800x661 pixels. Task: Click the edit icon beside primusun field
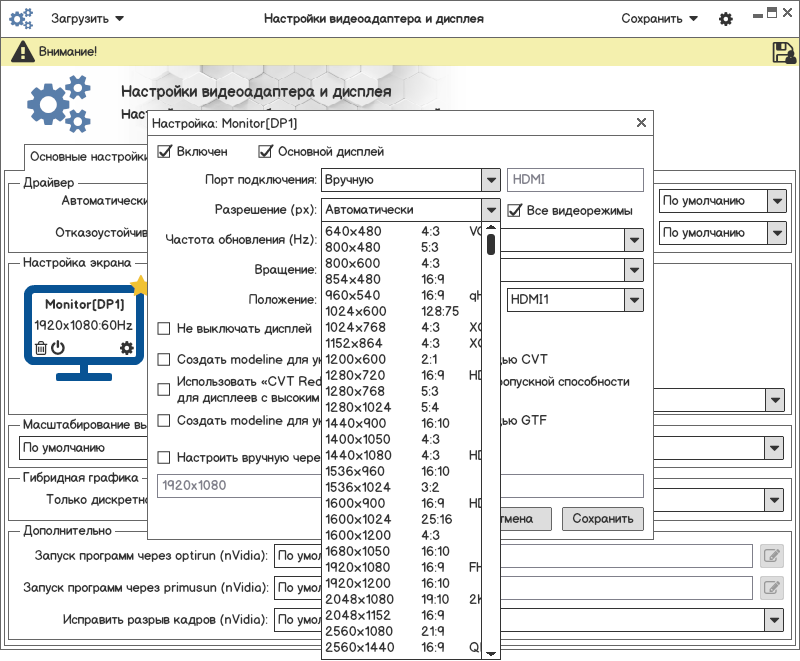click(771, 588)
